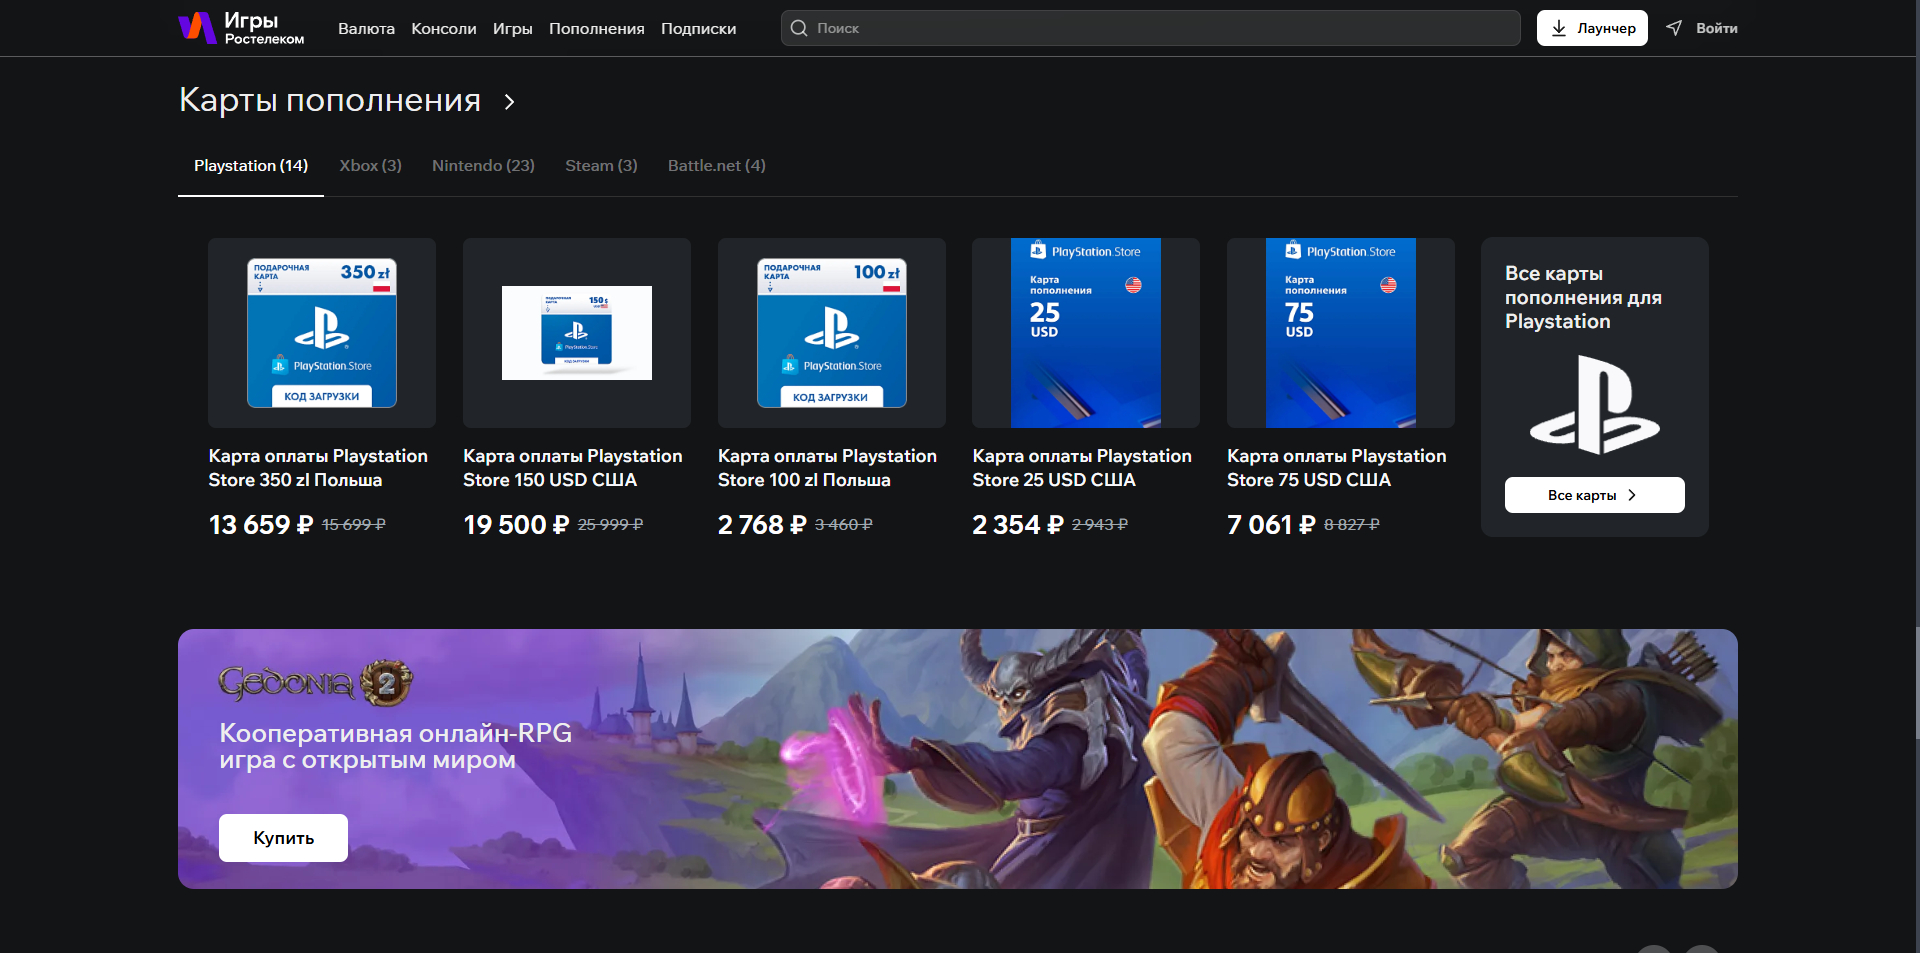Expand Карты пополнения with the chevron arrow
Viewport: 1920px width, 953px height.
click(510, 102)
